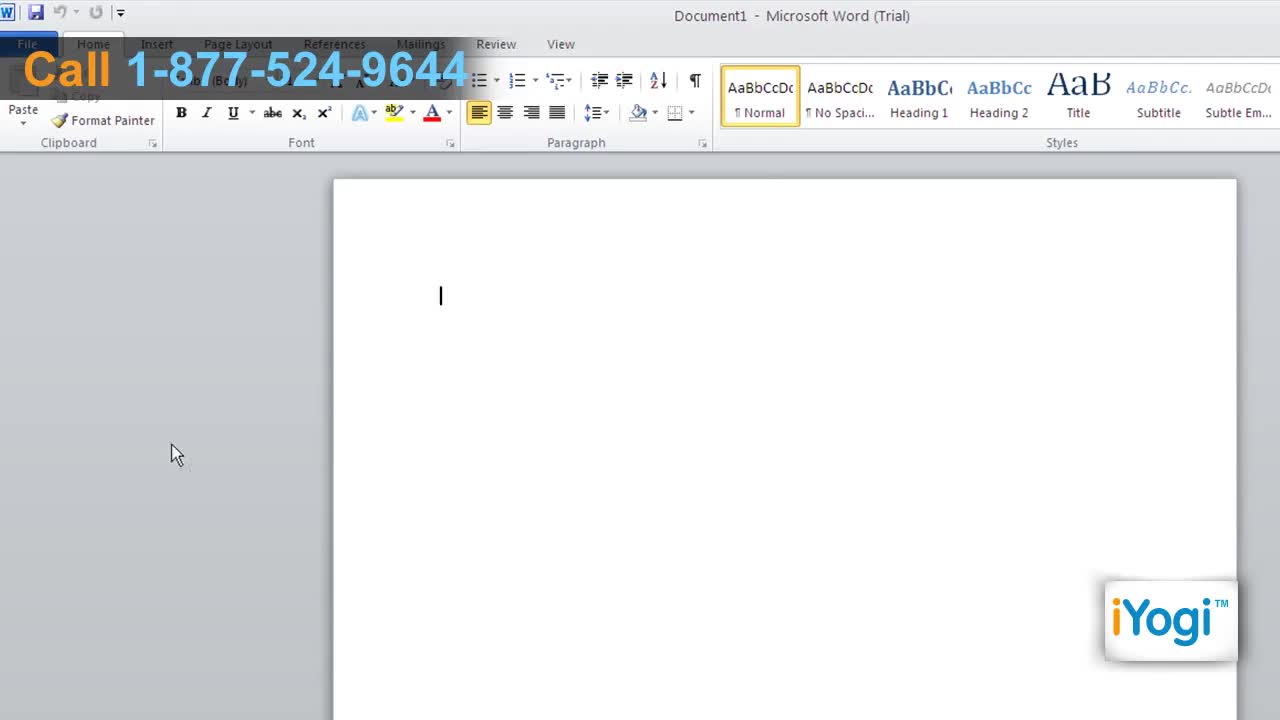This screenshot has height=720, width=1280.
Task: Toggle Bold formatting
Action: click(181, 113)
